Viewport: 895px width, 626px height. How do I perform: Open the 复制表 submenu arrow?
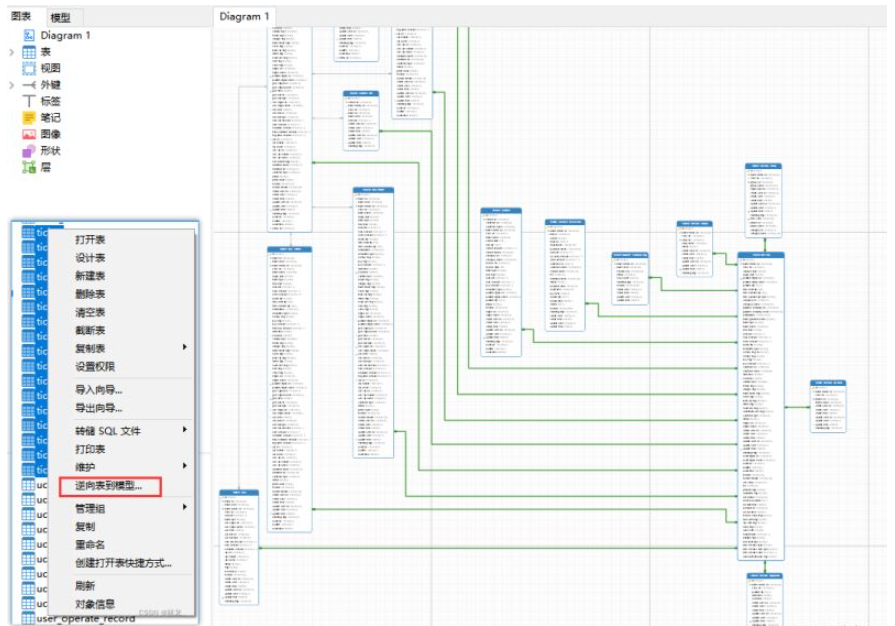184,347
